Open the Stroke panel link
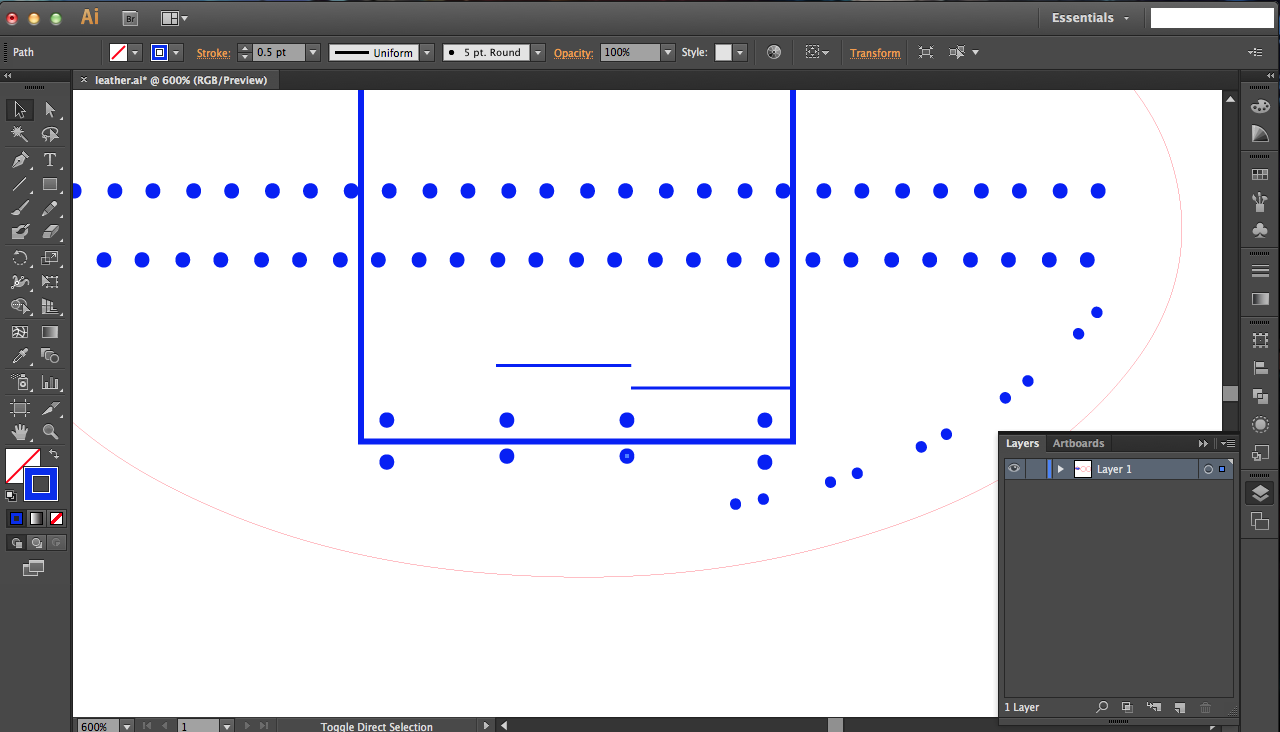Image resolution: width=1280 pixels, height=732 pixels. (213, 53)
